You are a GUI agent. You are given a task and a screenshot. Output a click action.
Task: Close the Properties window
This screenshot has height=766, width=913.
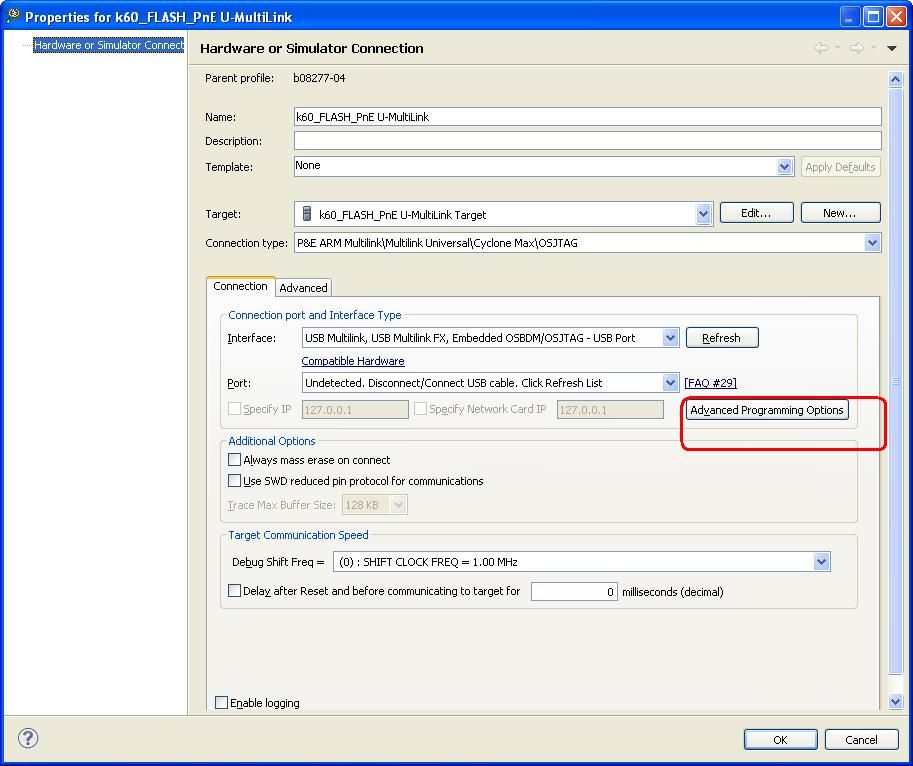pos(896,16)
